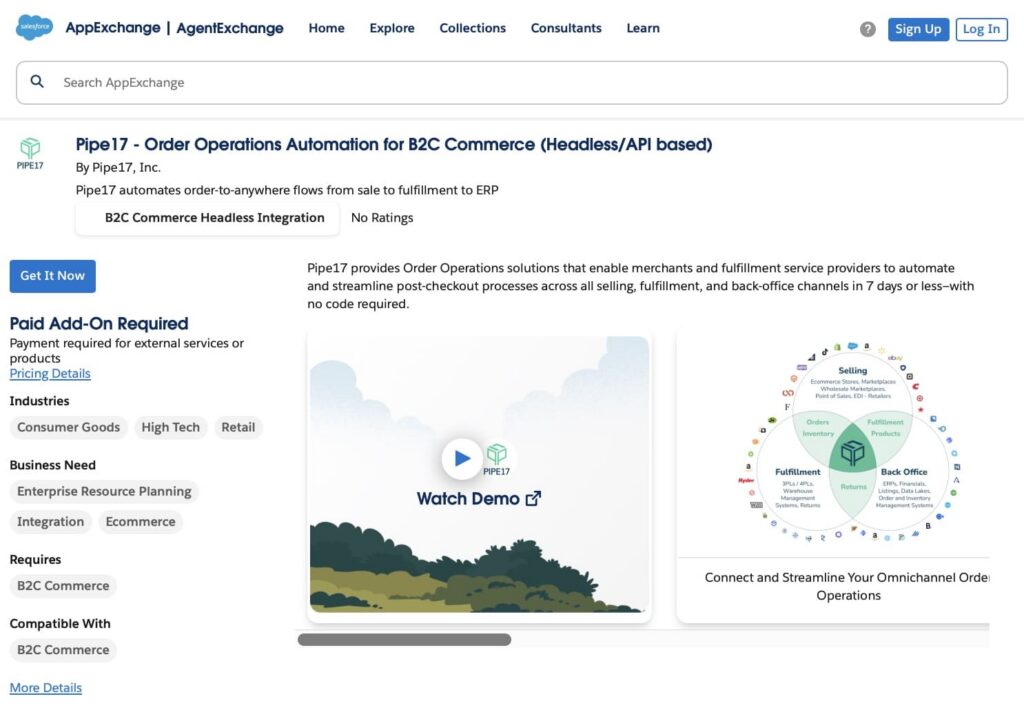The width and height of the screenshot is (1024, 710).
Task: Expand More Details in the sidebar
Action: [x=45, y=687]
